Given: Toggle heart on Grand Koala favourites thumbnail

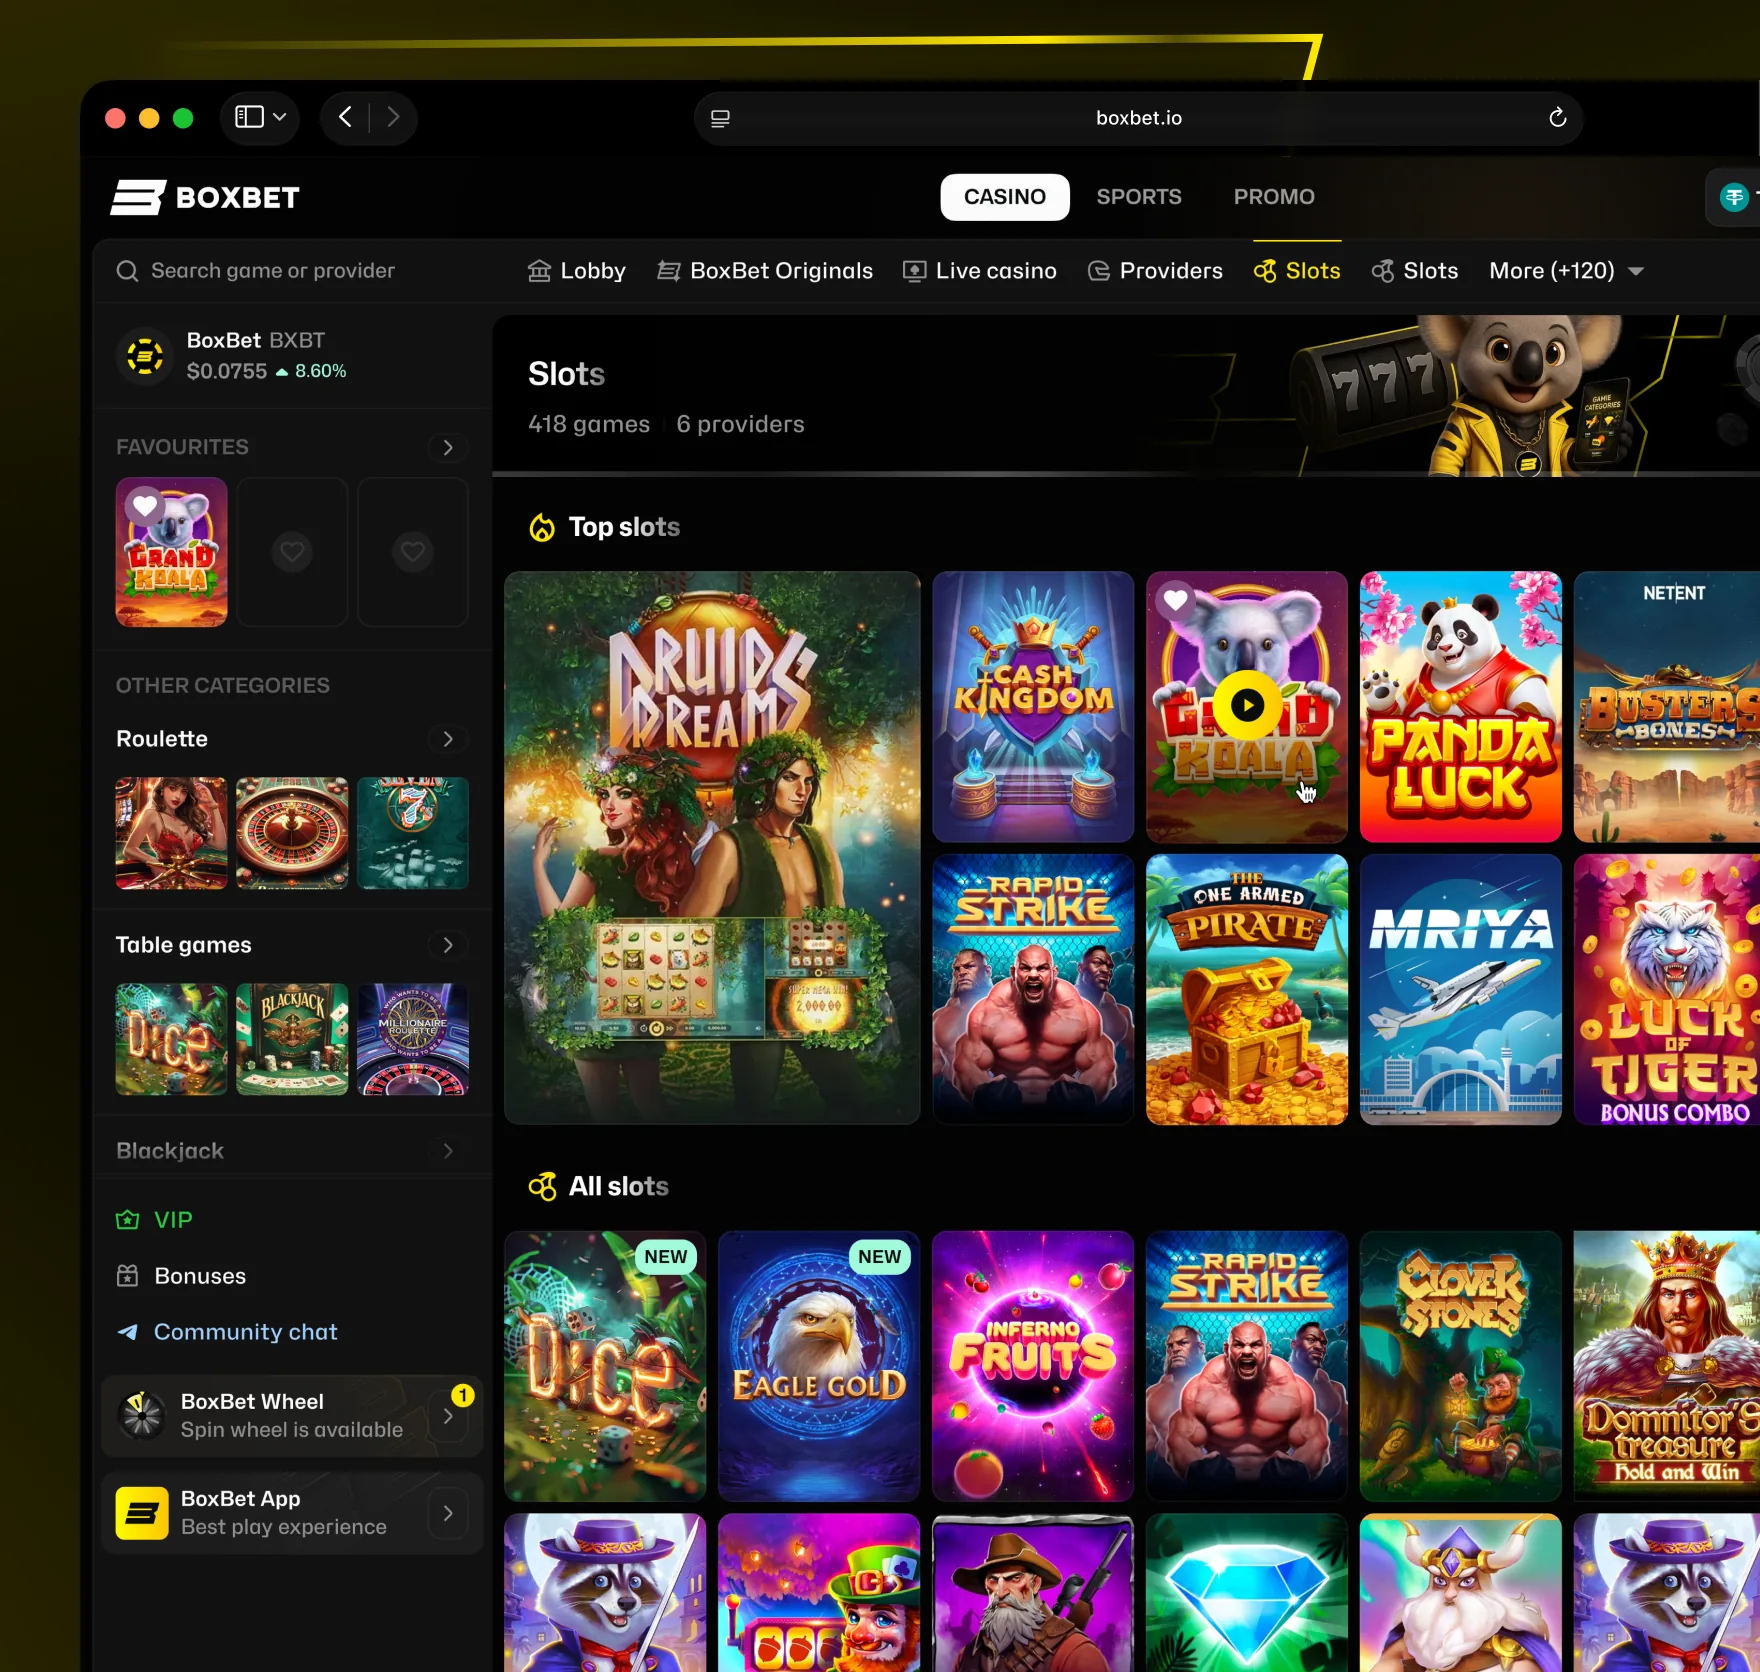Looking at the screenshot, I should 145,506.
